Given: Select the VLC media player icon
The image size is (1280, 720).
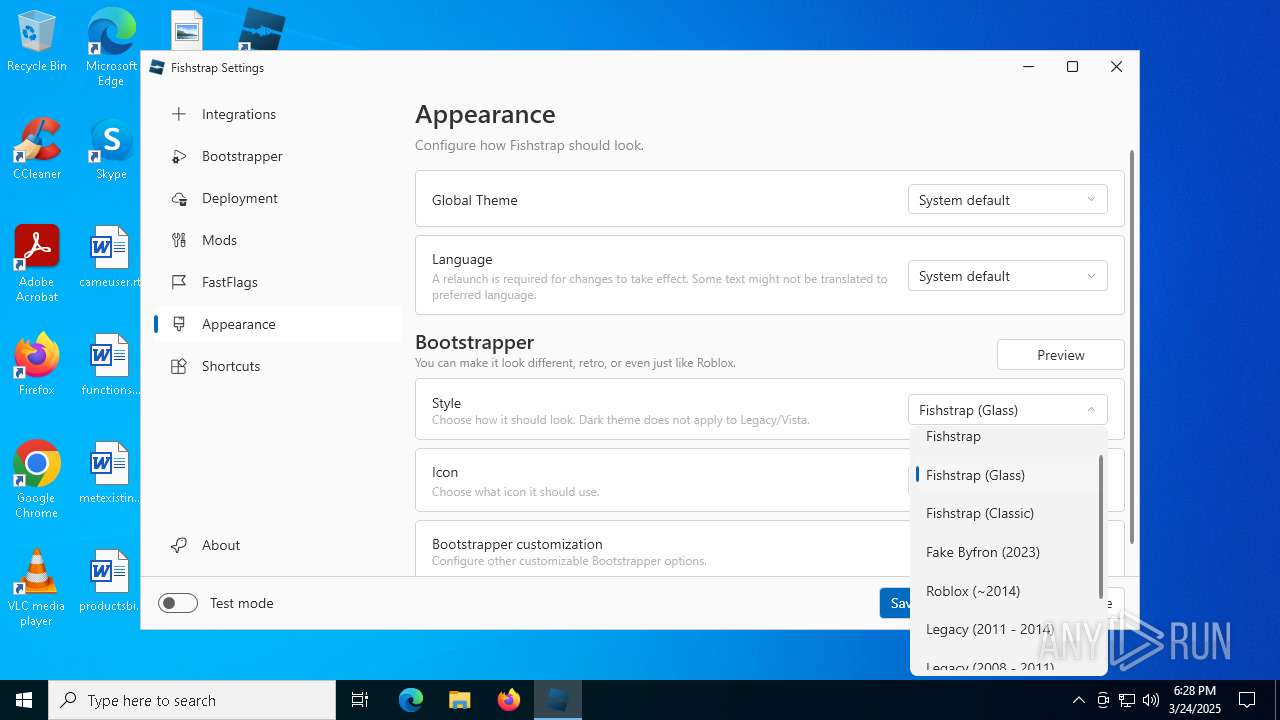Looking at the screenshot, I should click(x=37, y=588).
